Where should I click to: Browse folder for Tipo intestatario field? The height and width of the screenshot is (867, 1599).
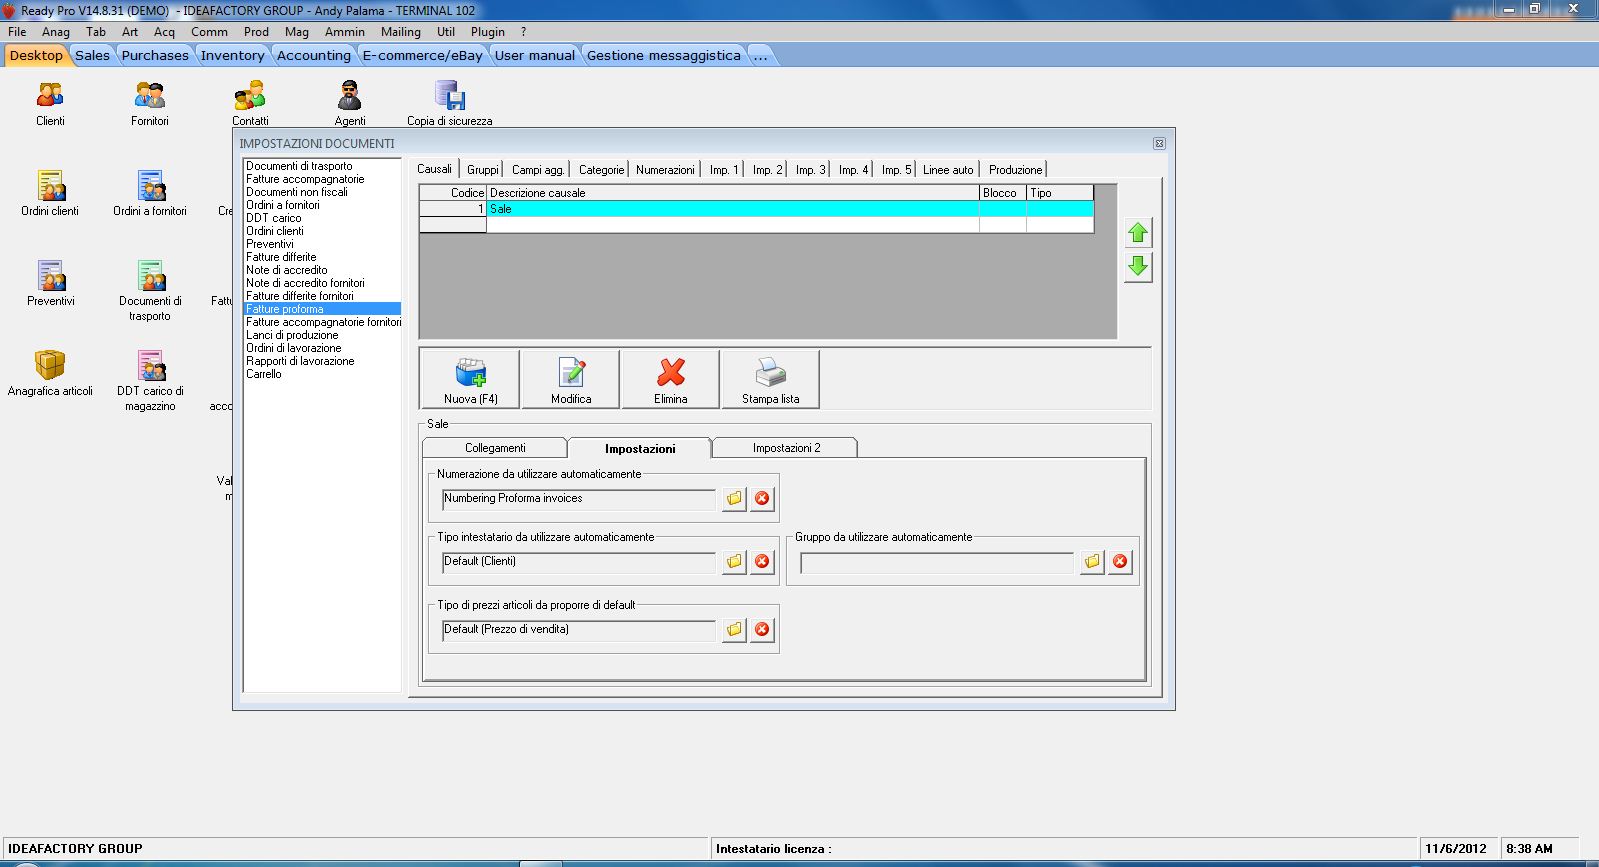coord(735,561)
